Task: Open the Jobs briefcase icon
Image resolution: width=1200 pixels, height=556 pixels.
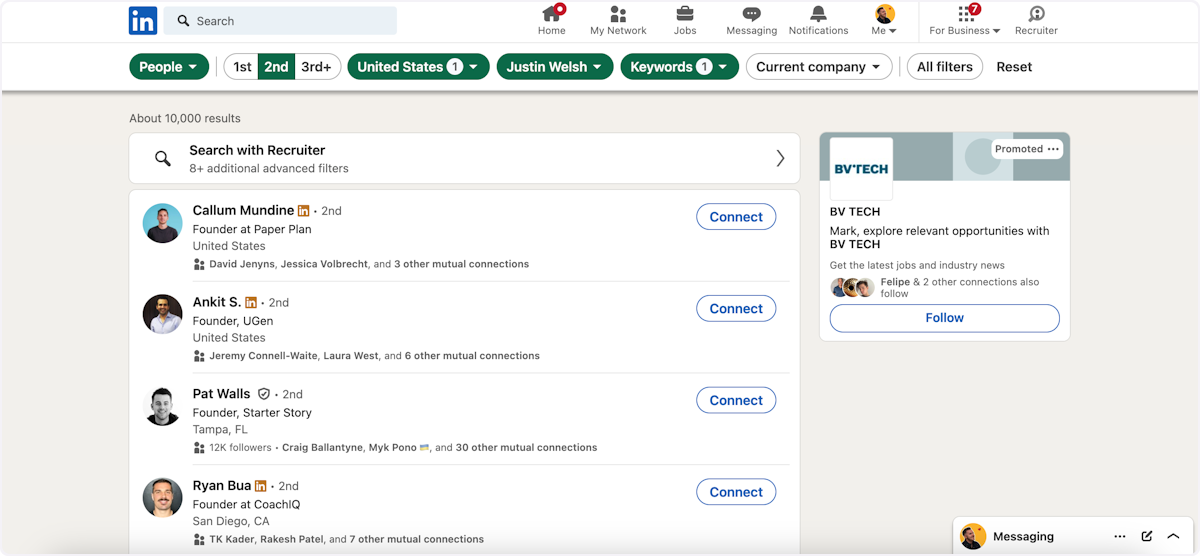Action: point(685,21)
